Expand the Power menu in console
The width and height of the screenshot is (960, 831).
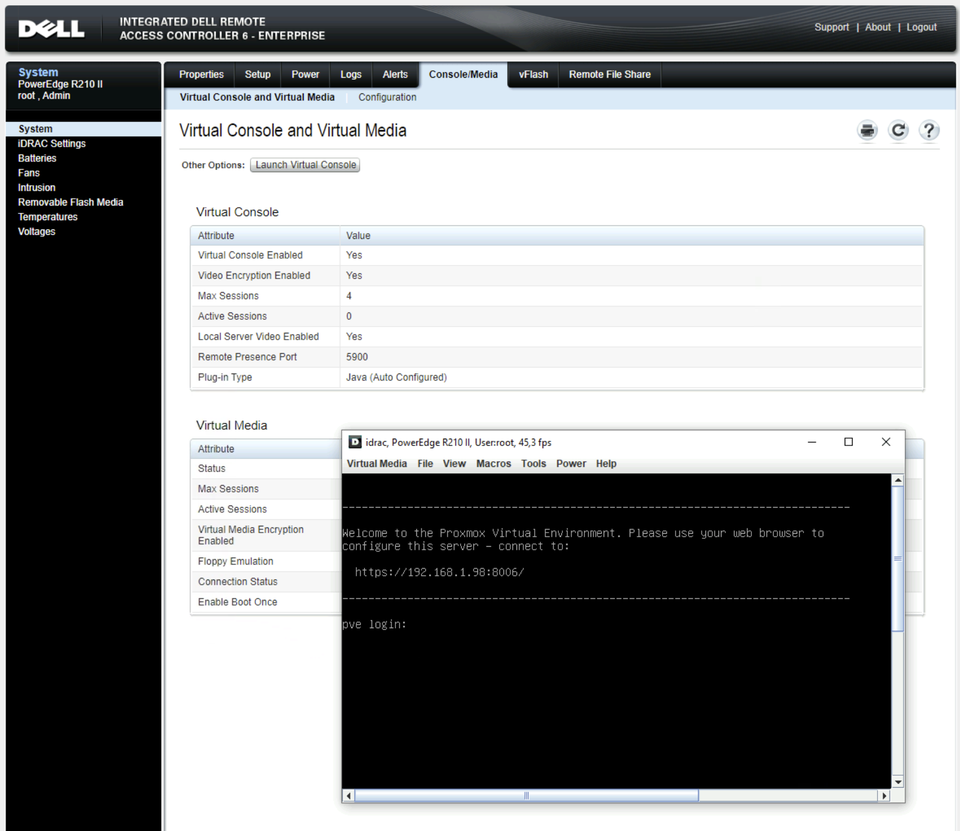(571, 464)
